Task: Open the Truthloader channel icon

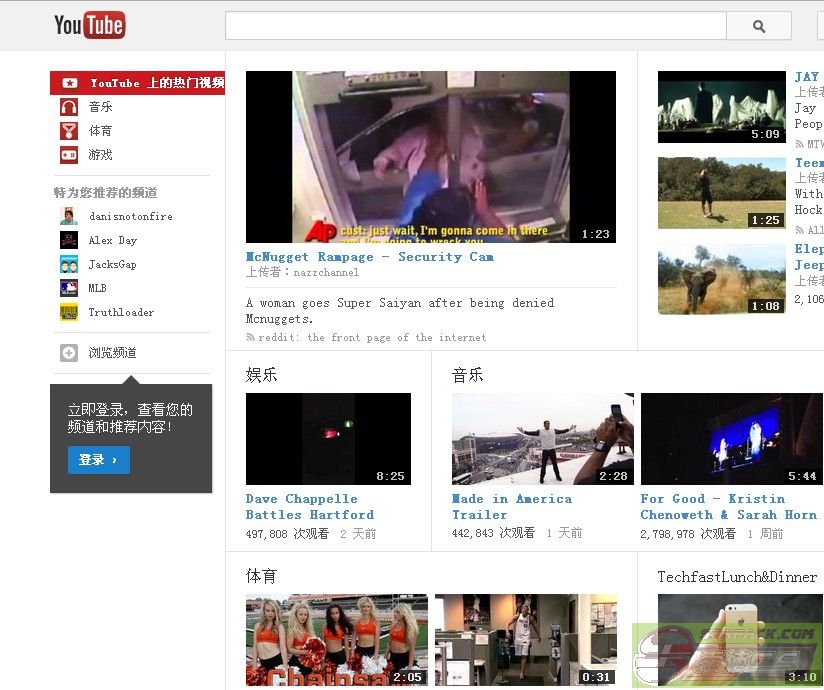Action: [69, 312]
